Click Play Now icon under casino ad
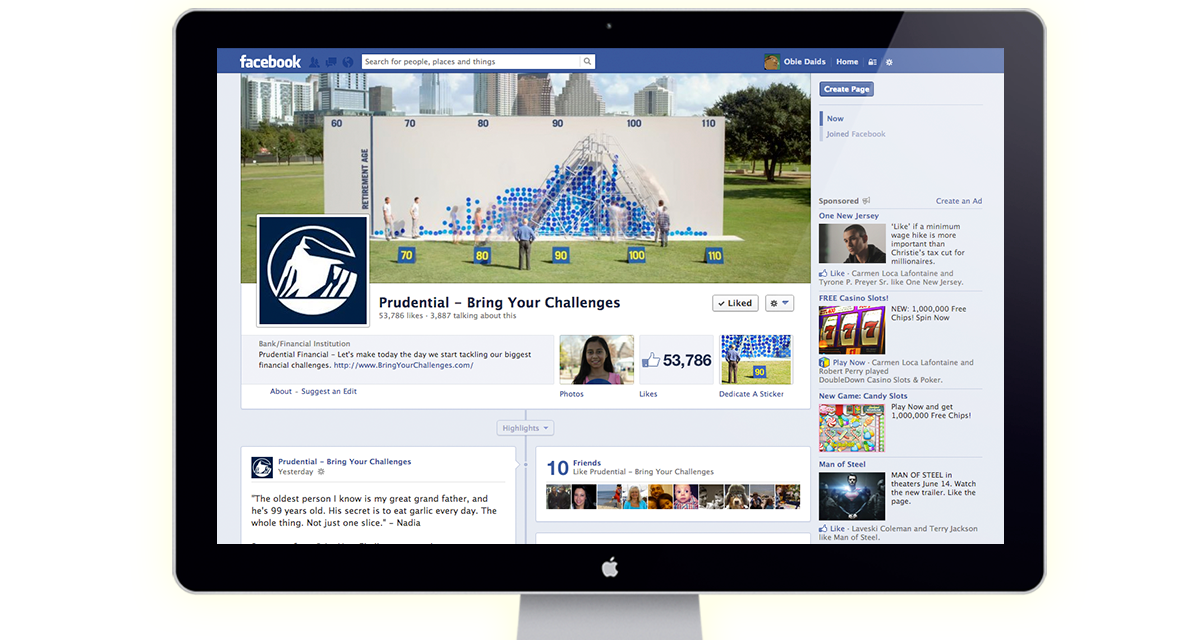 click(x=824, y=363)
